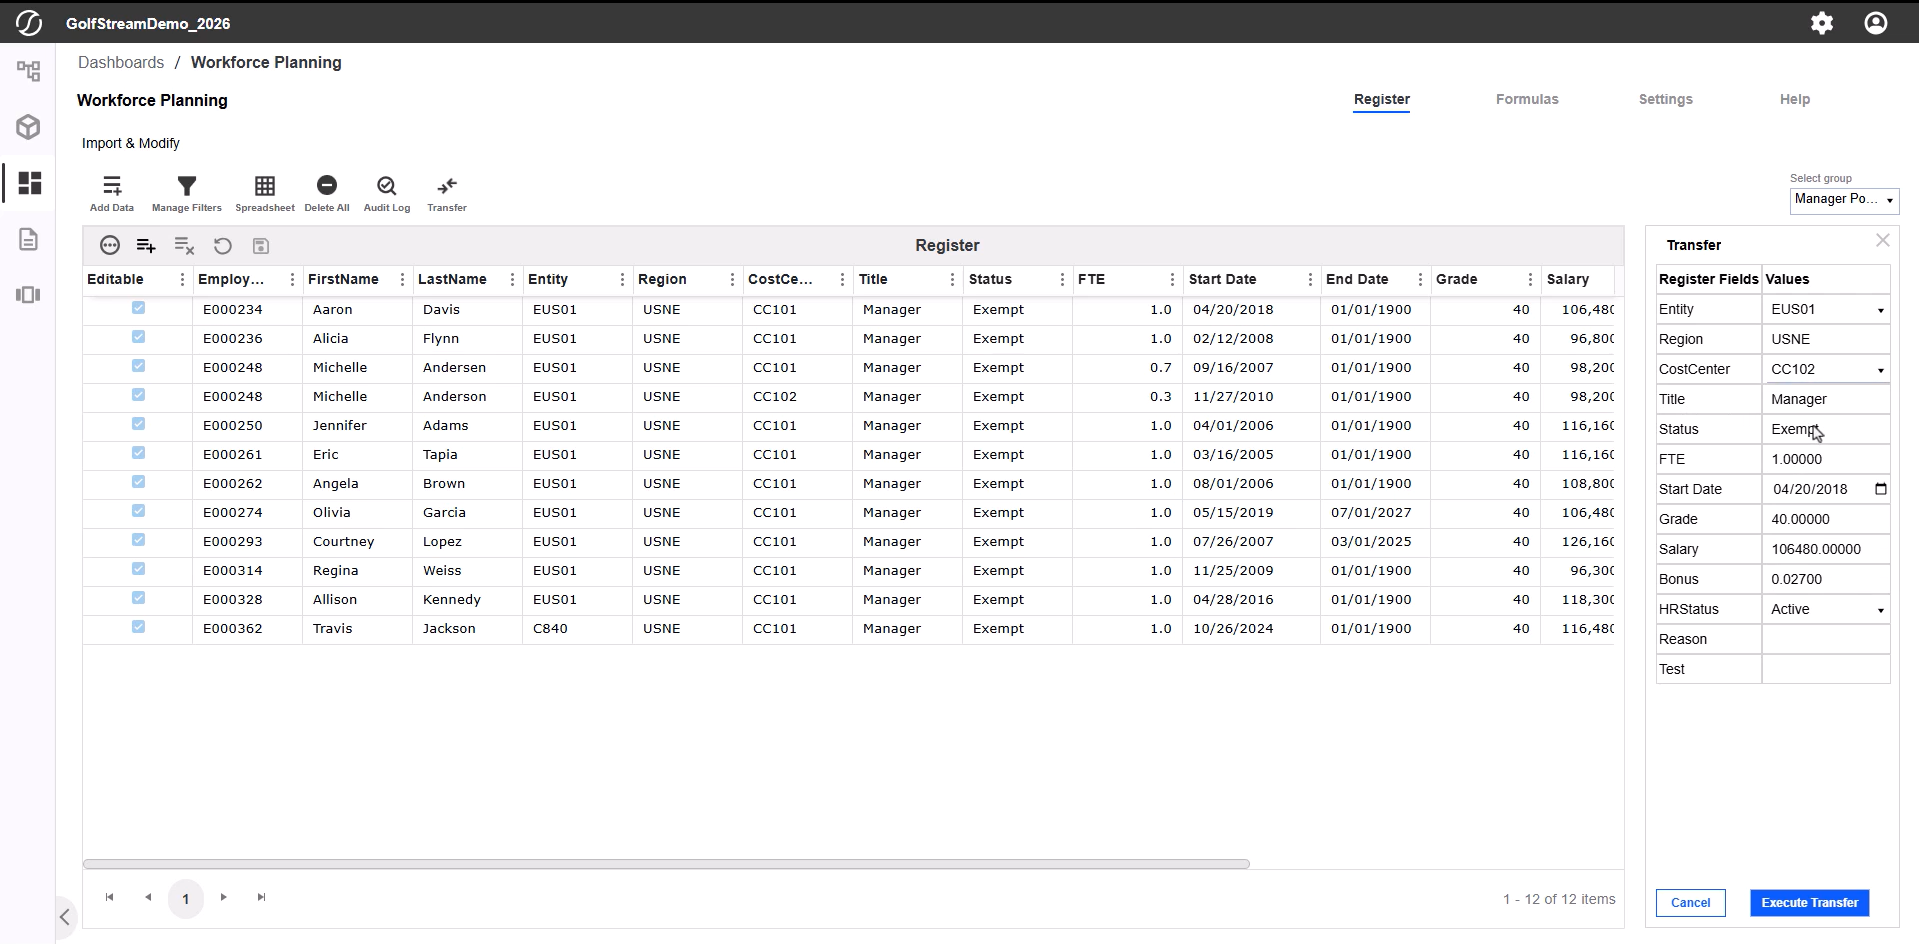
Task: Click the Execute Transfer button
Action: point(1809,902)
